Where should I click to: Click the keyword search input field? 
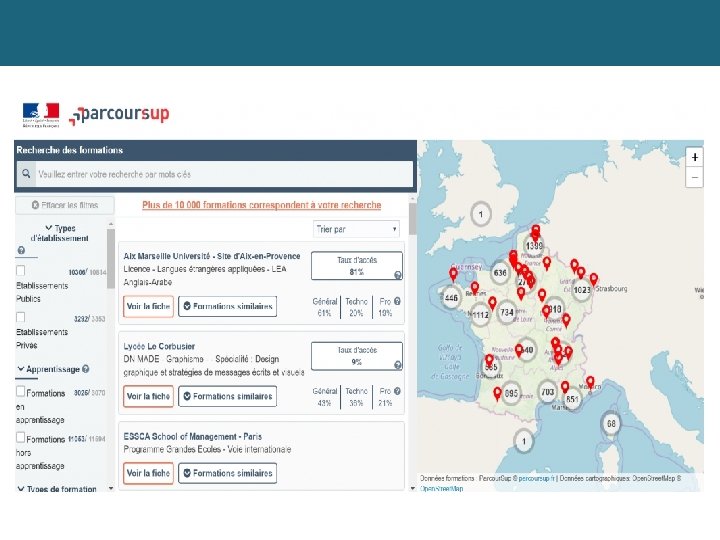225,174
